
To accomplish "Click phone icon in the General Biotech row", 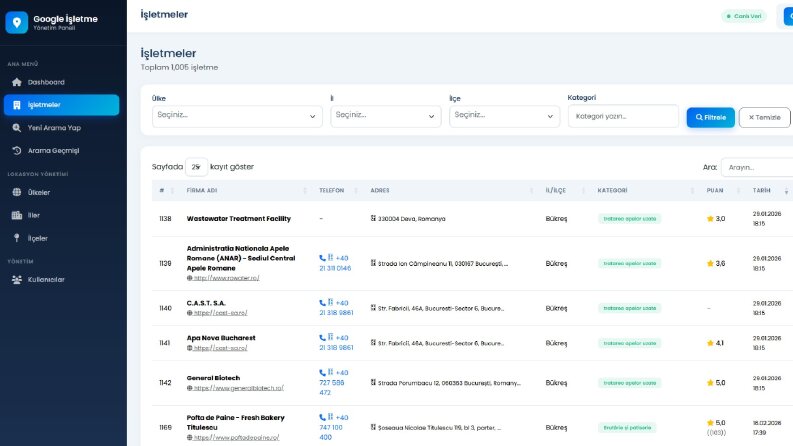I will pos(322,373).
